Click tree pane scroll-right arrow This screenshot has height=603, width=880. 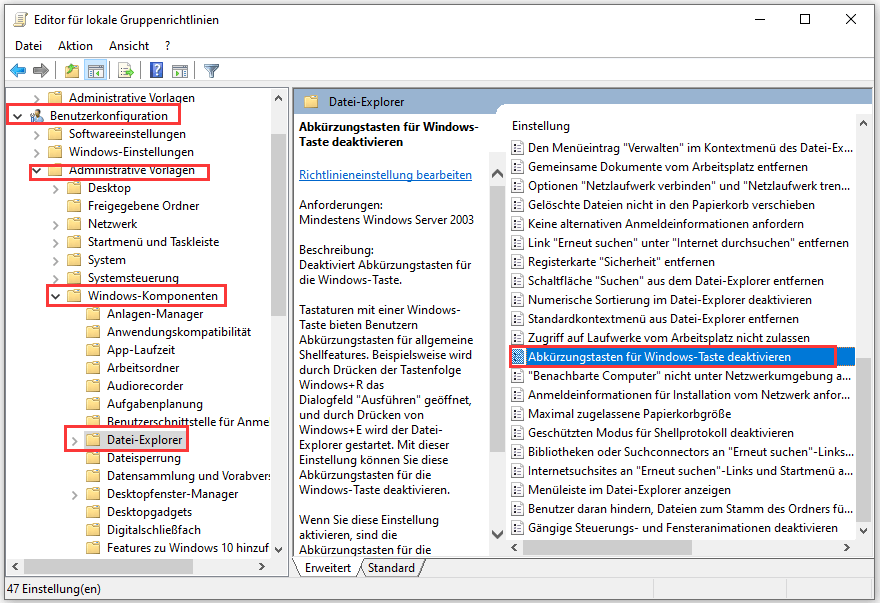pyautogui.click(x=262, y=567)
